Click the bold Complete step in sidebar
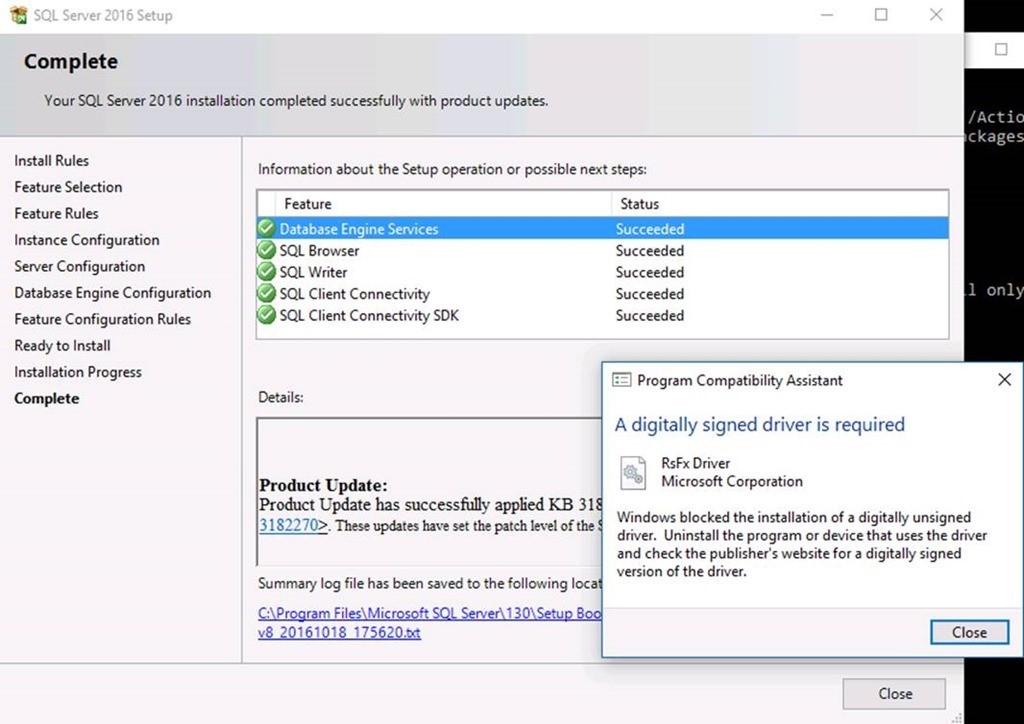Screen dimensions: 1024x724 point(46,398)
